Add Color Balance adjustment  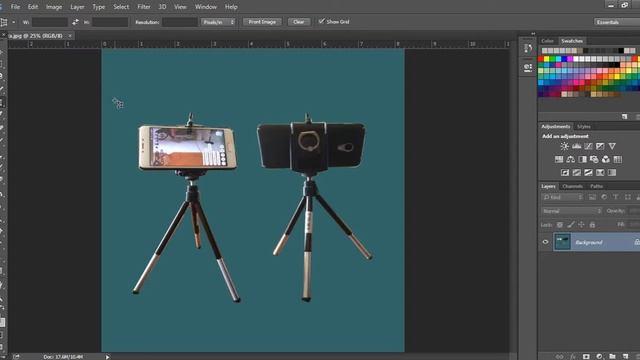tap(571, 159)
